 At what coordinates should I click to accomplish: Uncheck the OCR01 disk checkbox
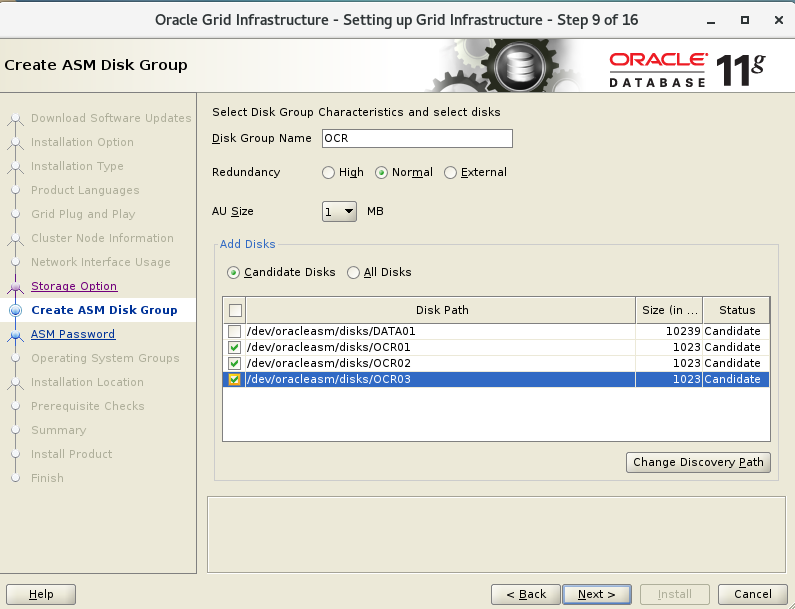coord(234,347)
